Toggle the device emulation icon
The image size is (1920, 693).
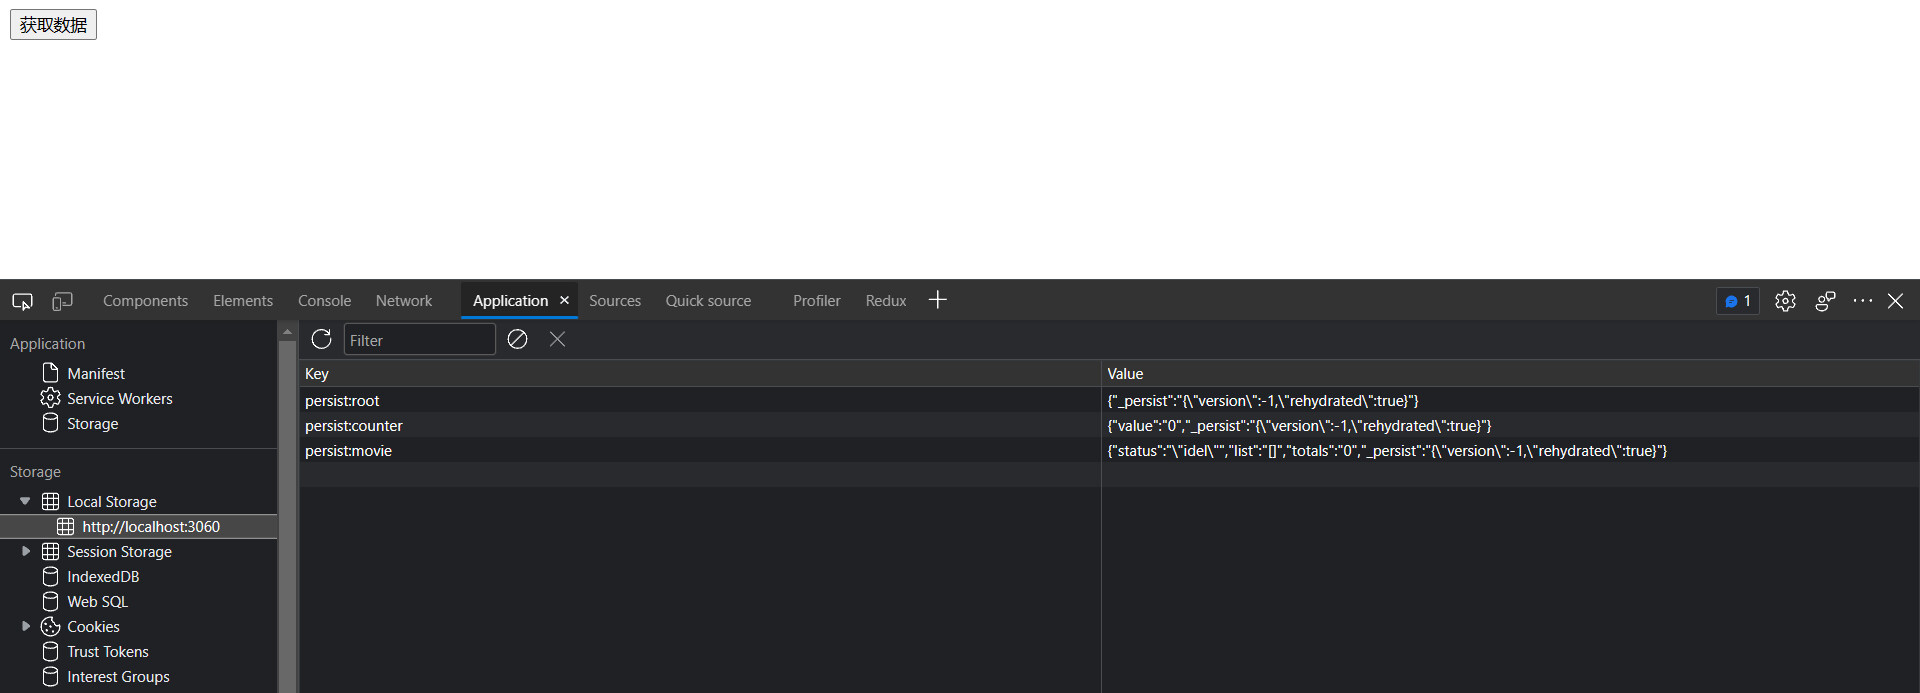(x=62, y=301)
